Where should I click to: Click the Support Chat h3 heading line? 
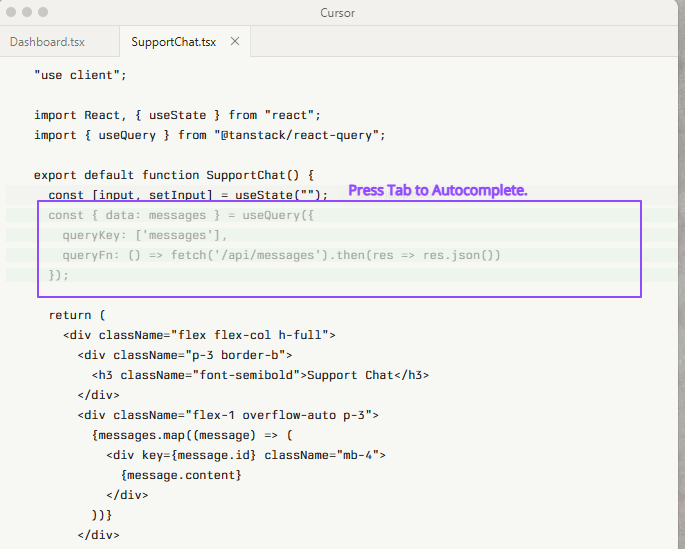(260, 375)
